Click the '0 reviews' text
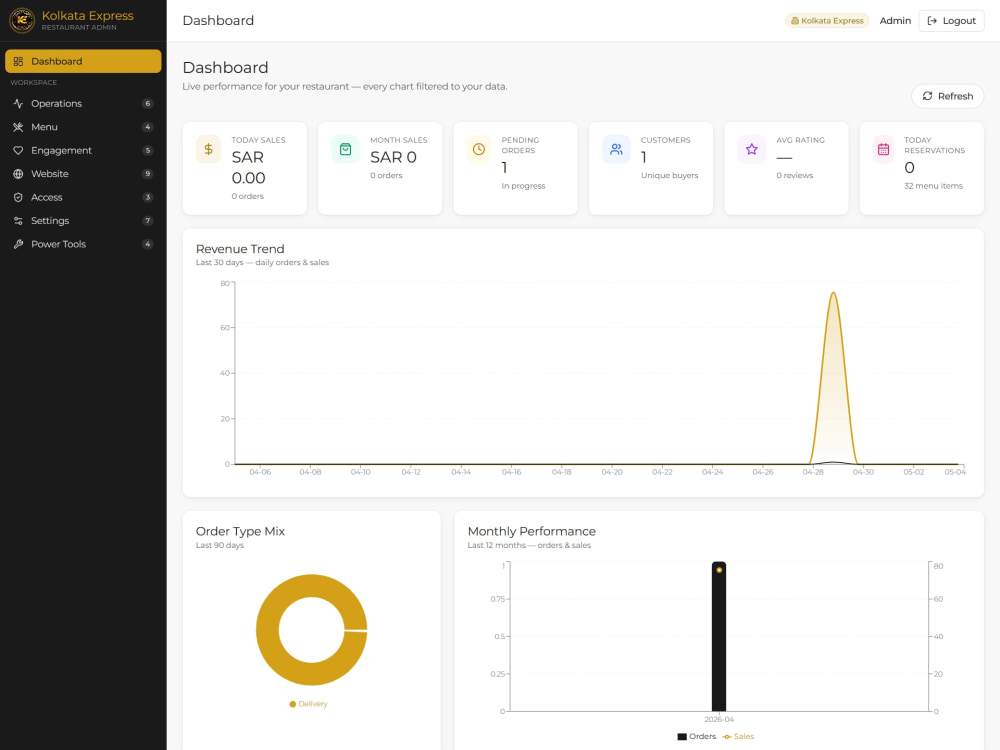Image resolution: width=1000 pixels, height=750 pixels. [x=795, y=175]
